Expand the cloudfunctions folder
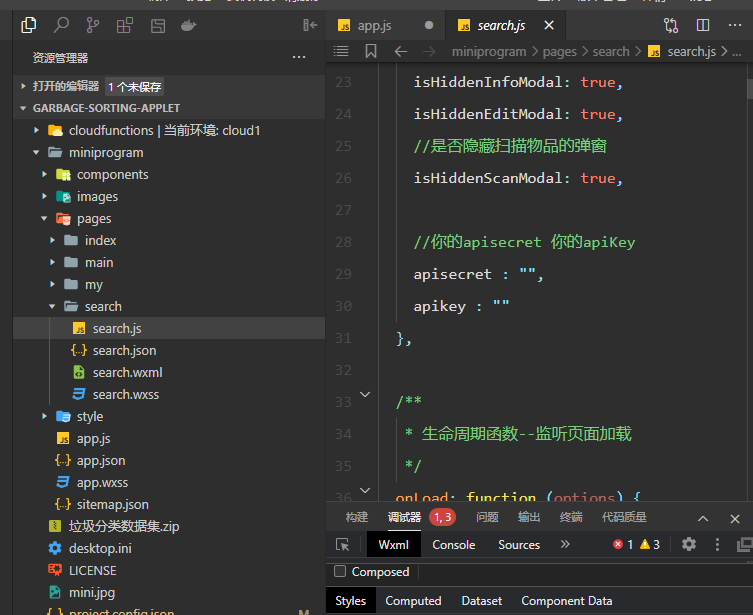Viewport: 753px width, 615px height. 36,130
